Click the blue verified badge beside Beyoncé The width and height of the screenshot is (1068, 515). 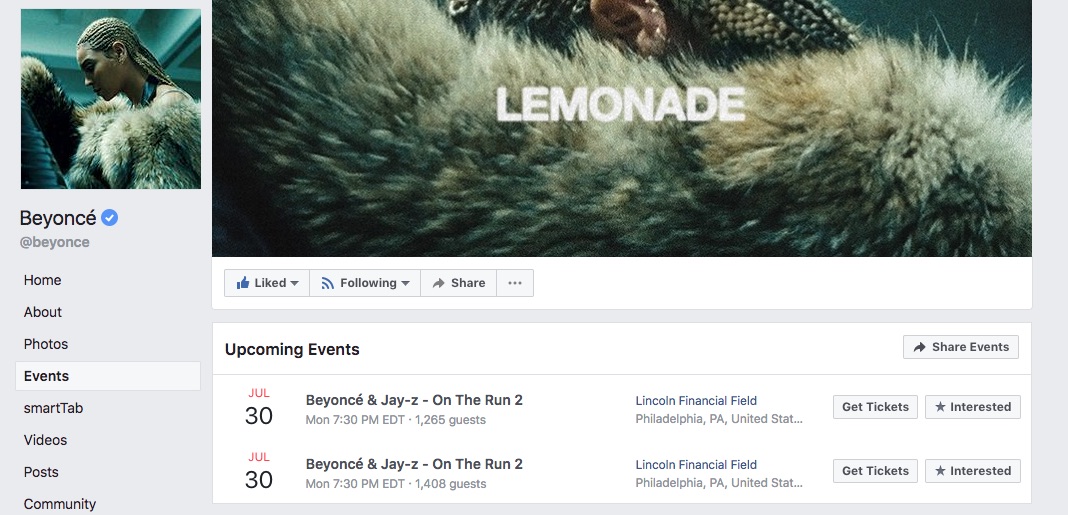pyautogui.click(x=110, y=218)
